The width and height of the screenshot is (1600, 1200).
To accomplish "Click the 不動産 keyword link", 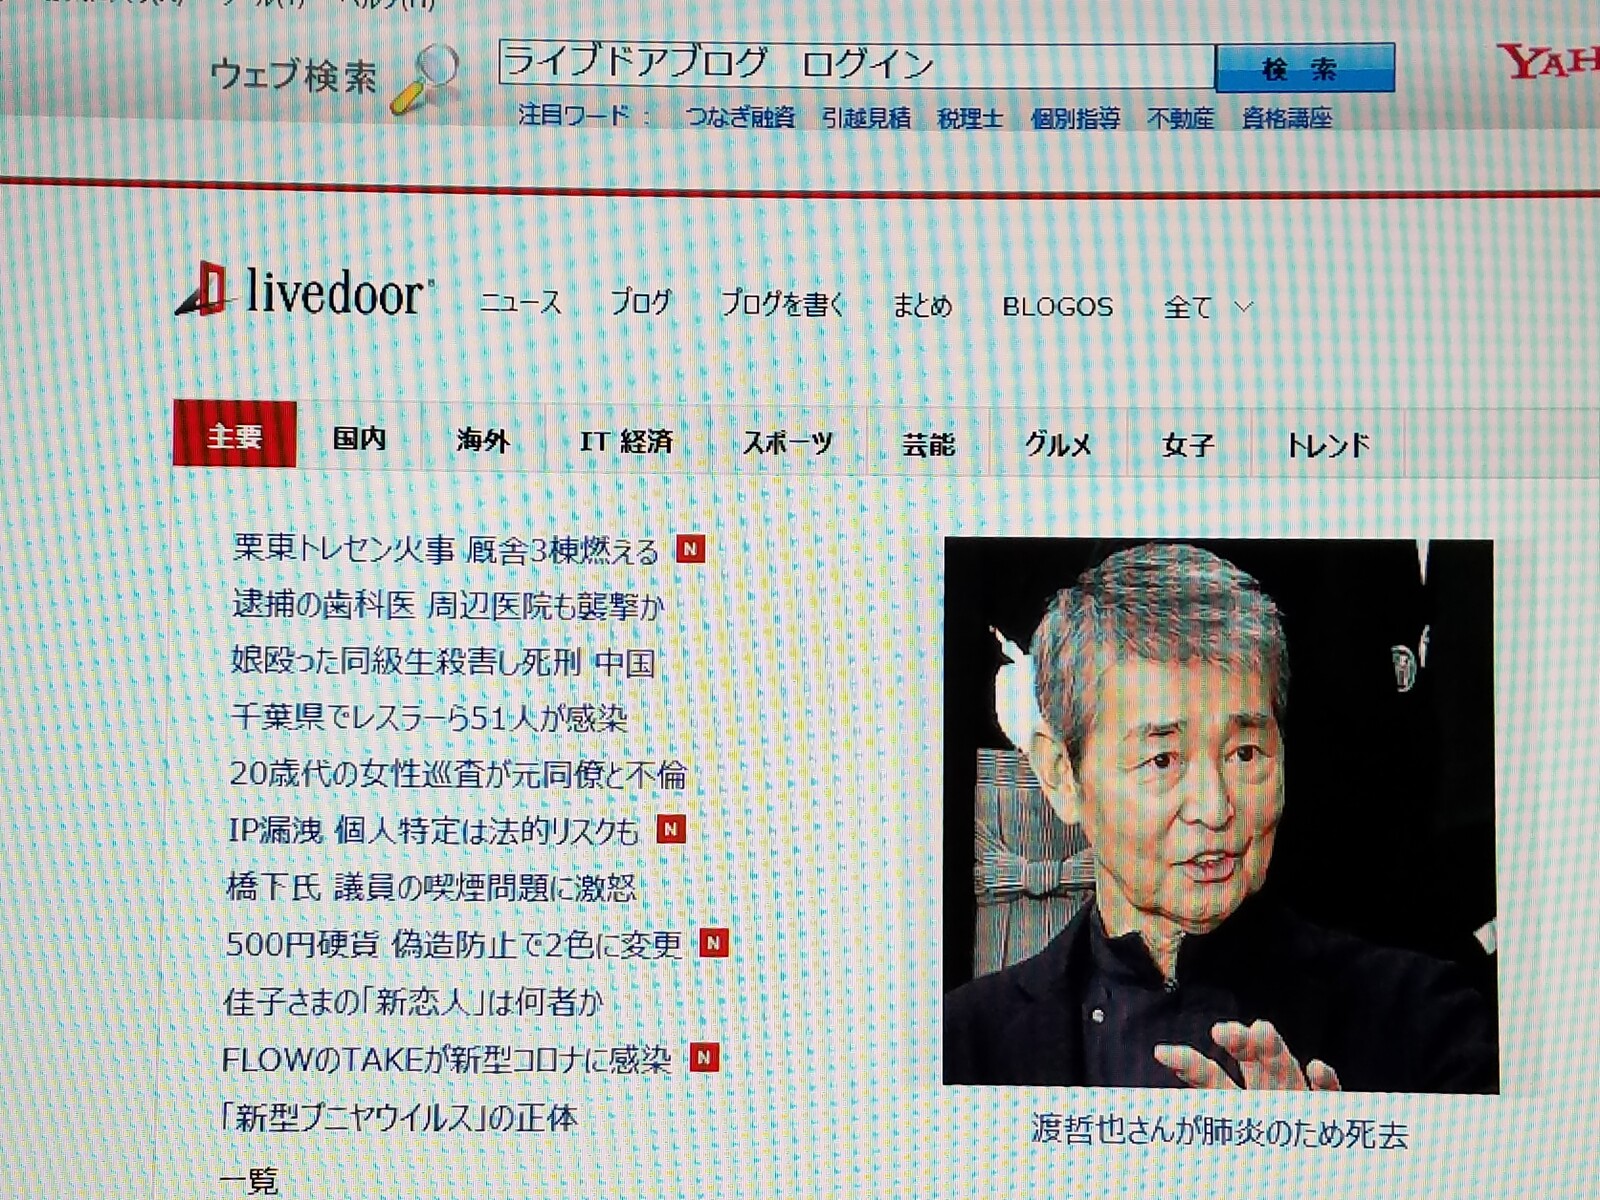I will click(x=1180, y=119).
